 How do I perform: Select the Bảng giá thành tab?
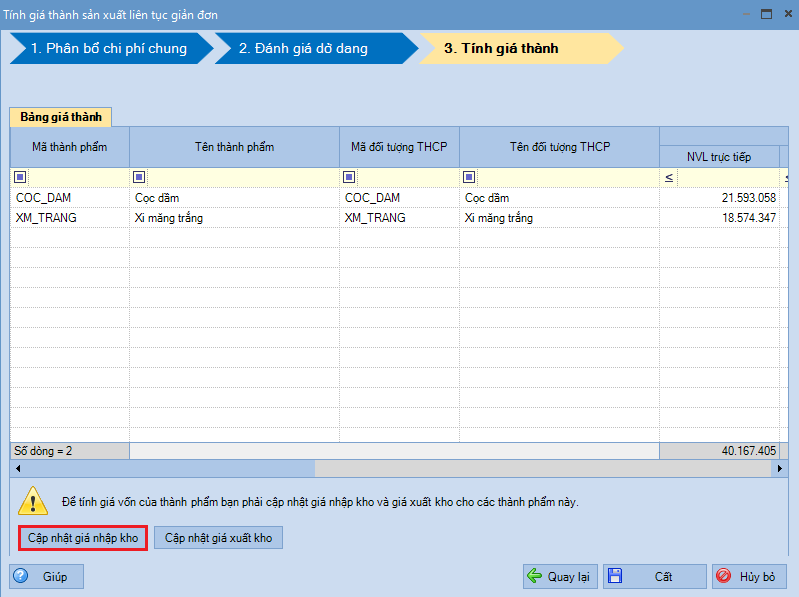coord(61,117)
